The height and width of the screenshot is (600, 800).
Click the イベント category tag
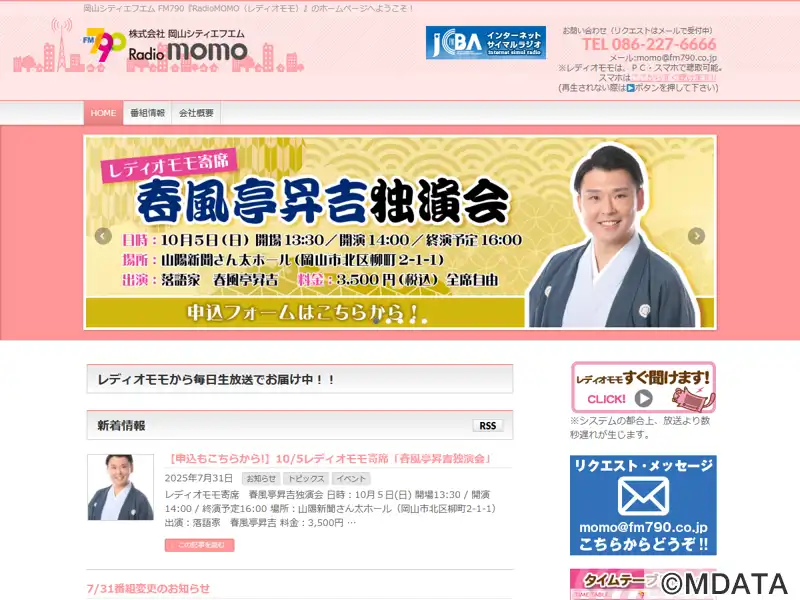tap(351, 479)
